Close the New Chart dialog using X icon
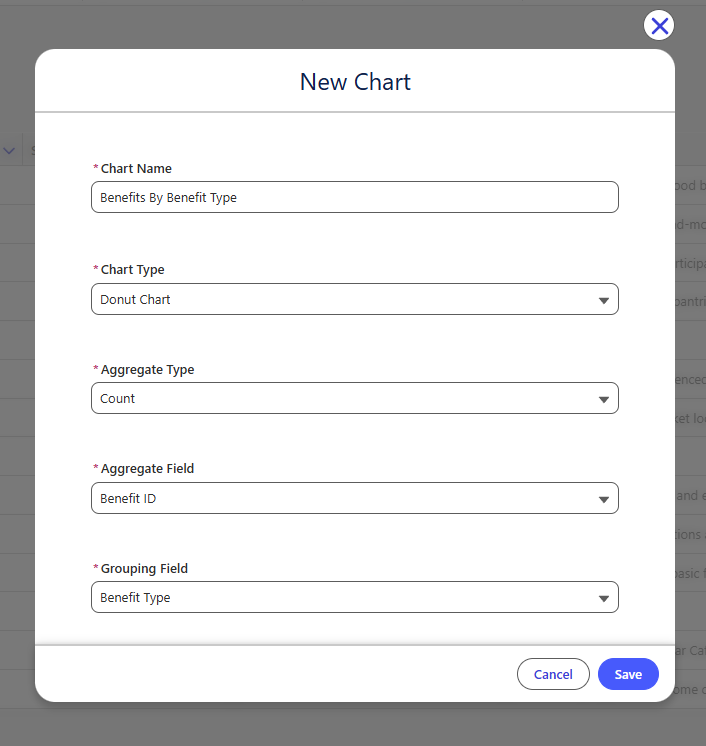The width and height of the screenshot is (706, 746). [x=659, y=26]
